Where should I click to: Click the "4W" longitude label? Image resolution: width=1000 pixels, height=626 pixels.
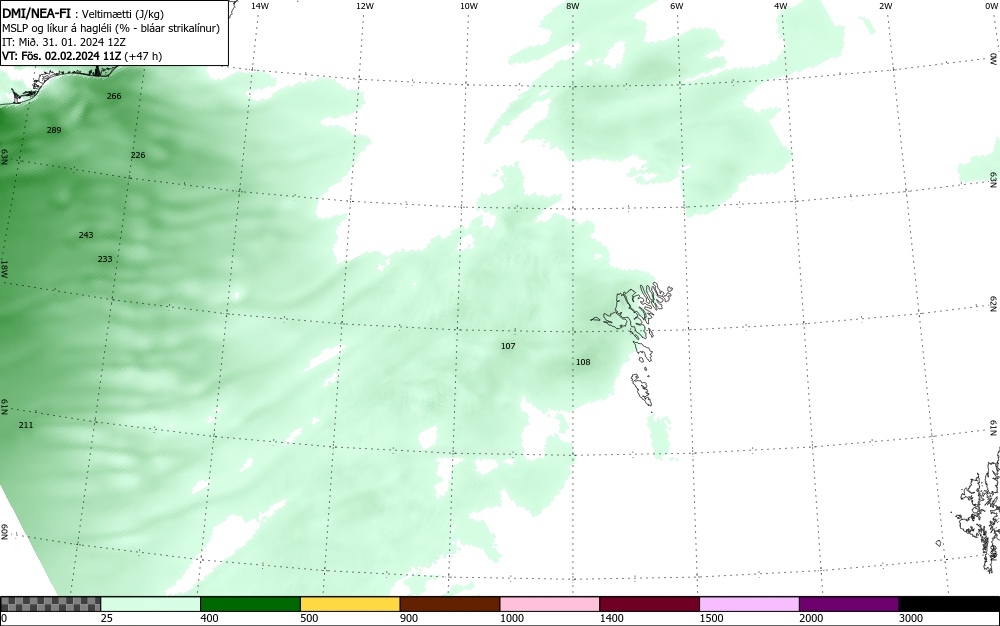(781, 6)
